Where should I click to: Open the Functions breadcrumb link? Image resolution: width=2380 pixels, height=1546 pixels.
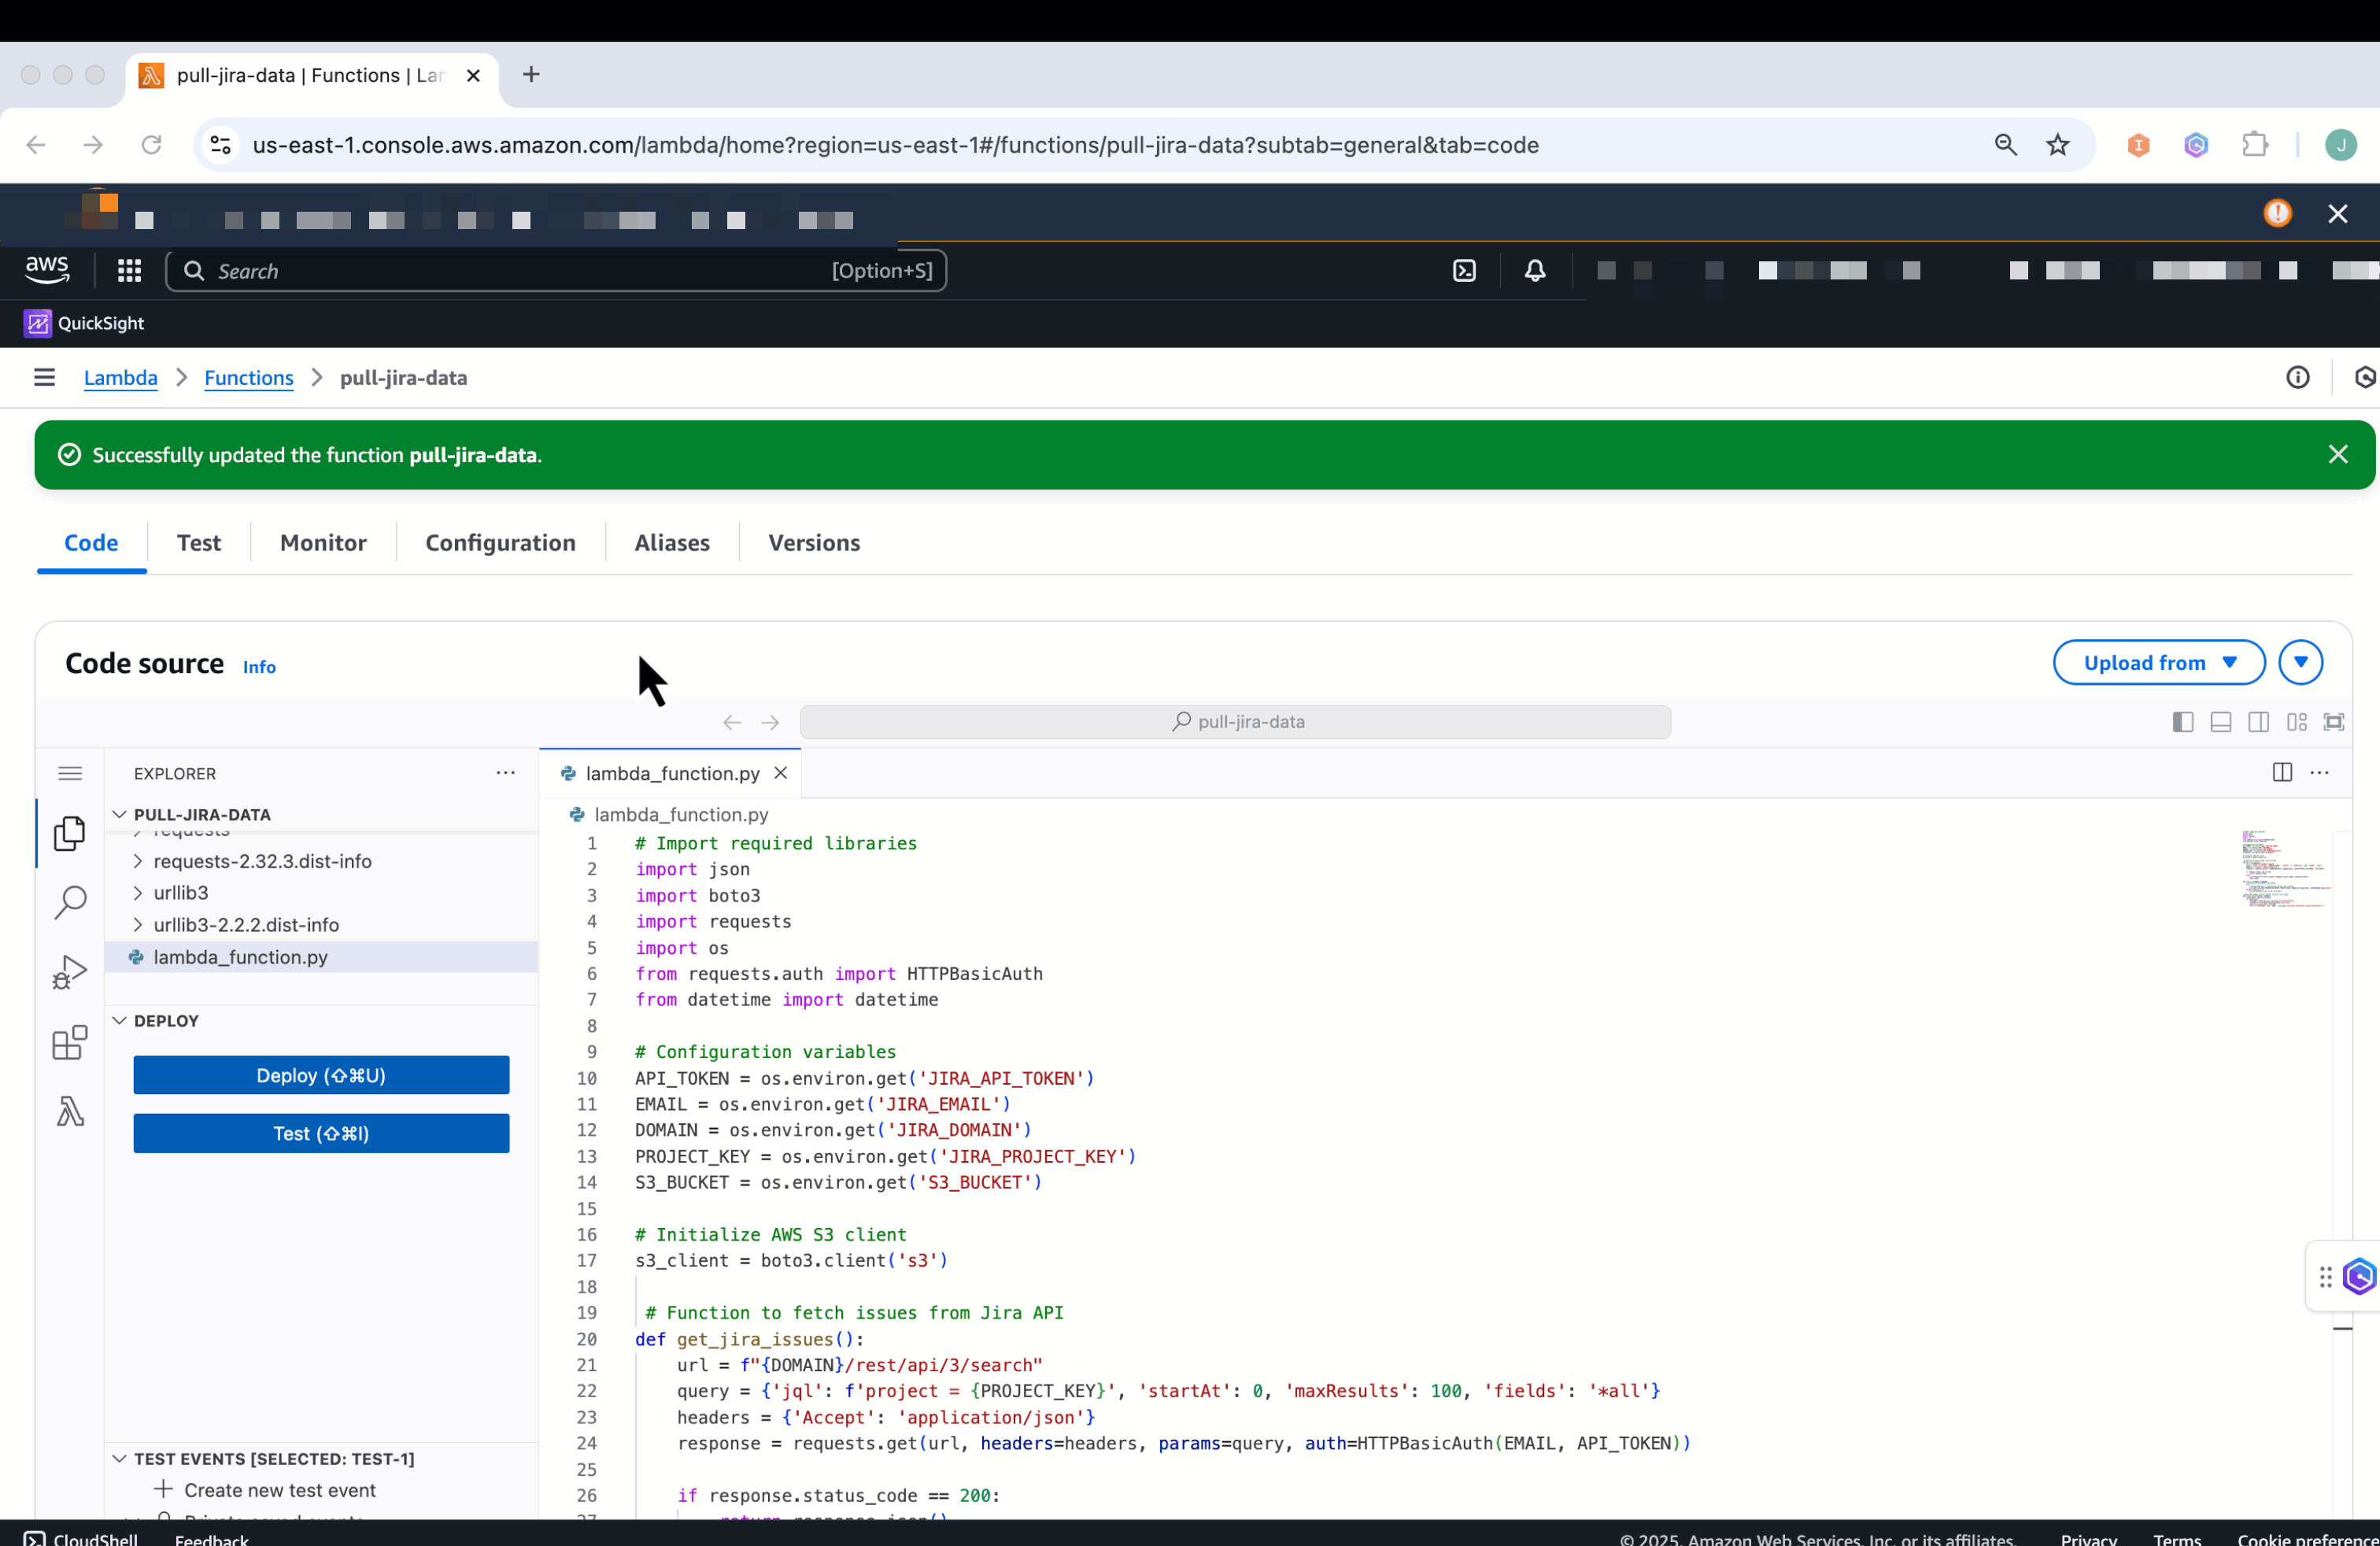[248, 378]
